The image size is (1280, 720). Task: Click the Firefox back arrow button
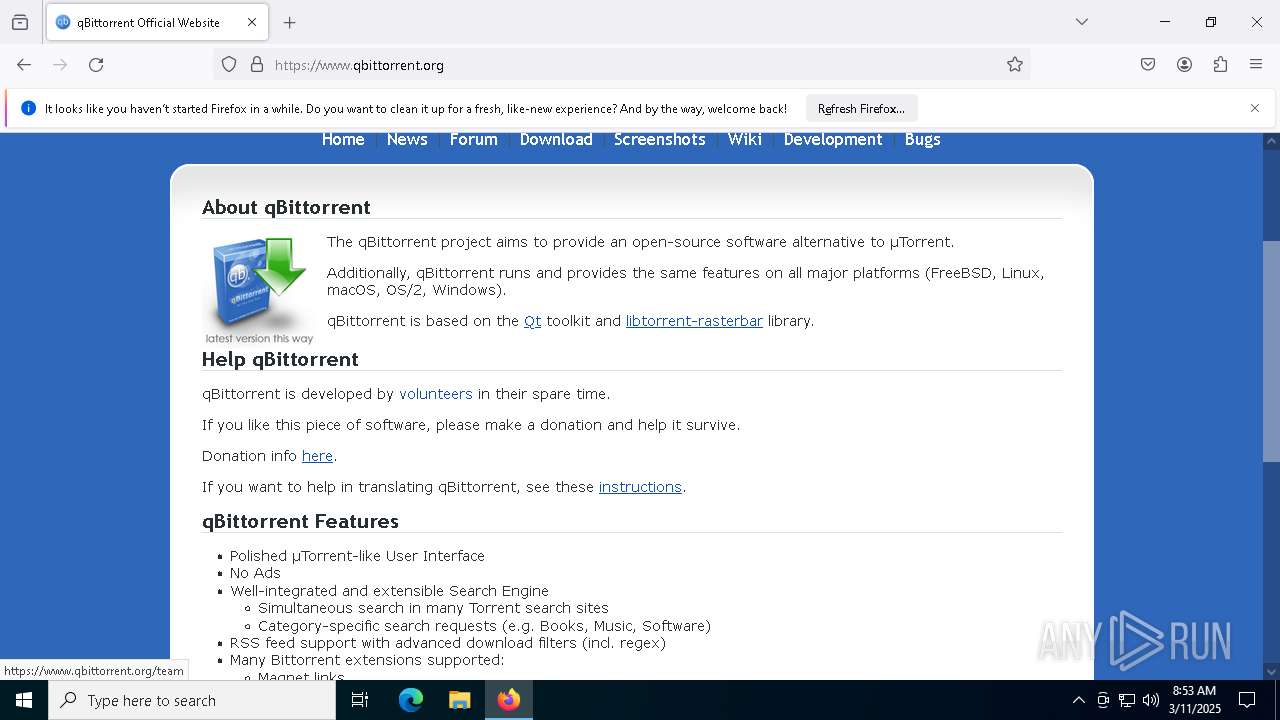(x=24, y=65)
